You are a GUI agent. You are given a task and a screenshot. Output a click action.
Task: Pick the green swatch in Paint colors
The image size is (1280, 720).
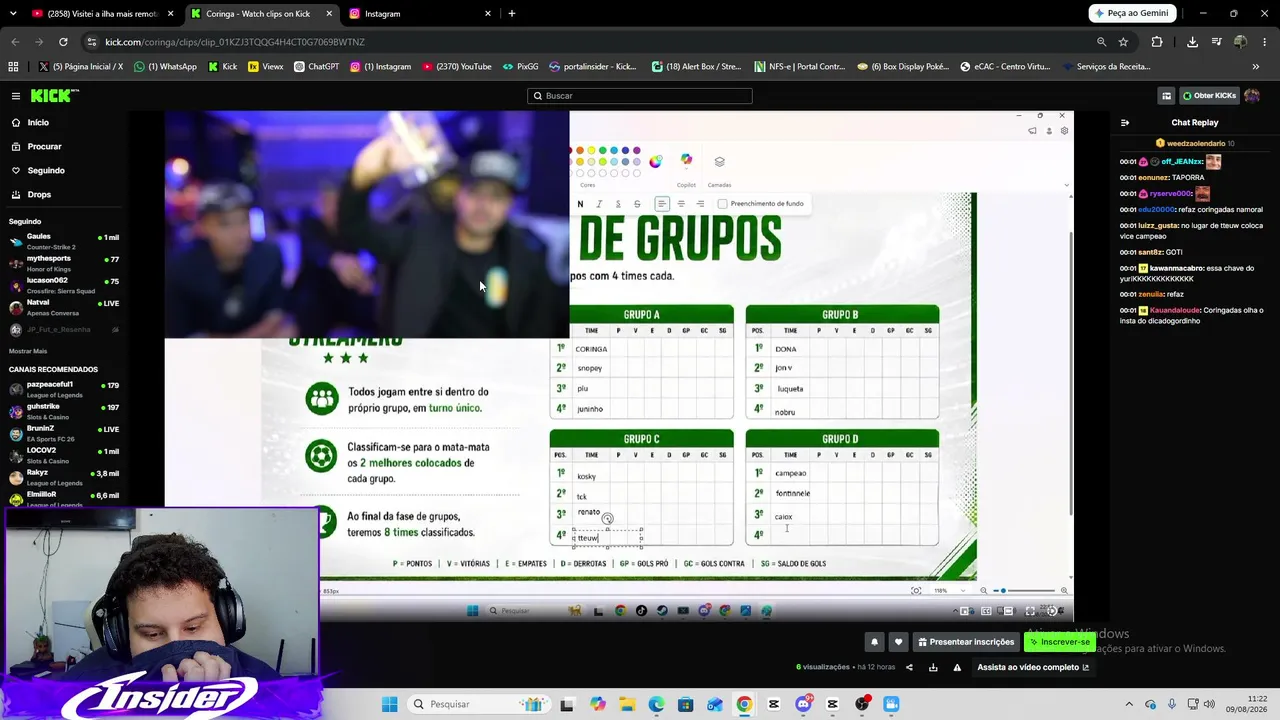pyautogui.click(x=603, y=151)
